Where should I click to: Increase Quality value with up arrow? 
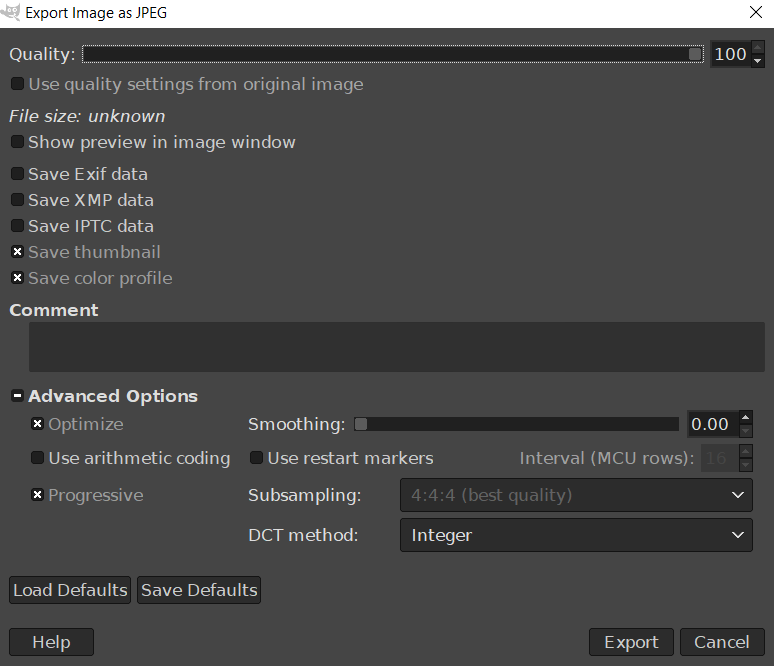[757, 47]
